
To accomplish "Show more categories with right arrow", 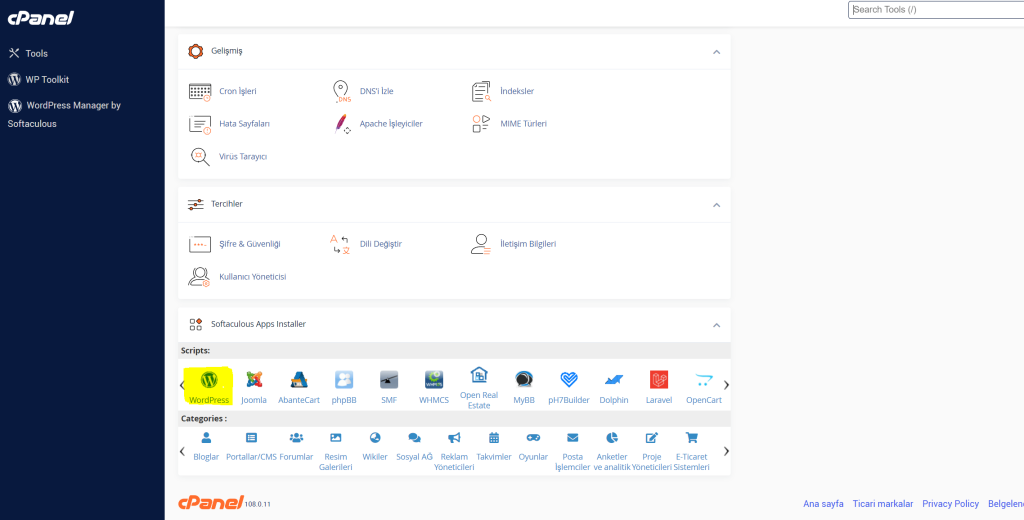I will coord(726,451).
